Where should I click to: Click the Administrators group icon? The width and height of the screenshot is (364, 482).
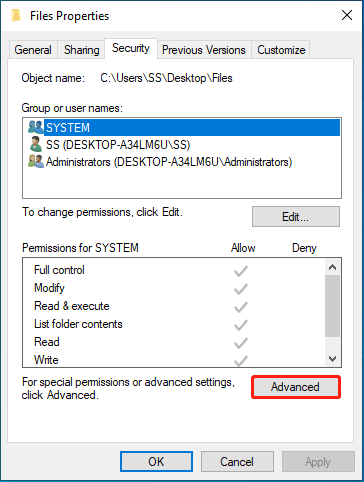[36, 161]
